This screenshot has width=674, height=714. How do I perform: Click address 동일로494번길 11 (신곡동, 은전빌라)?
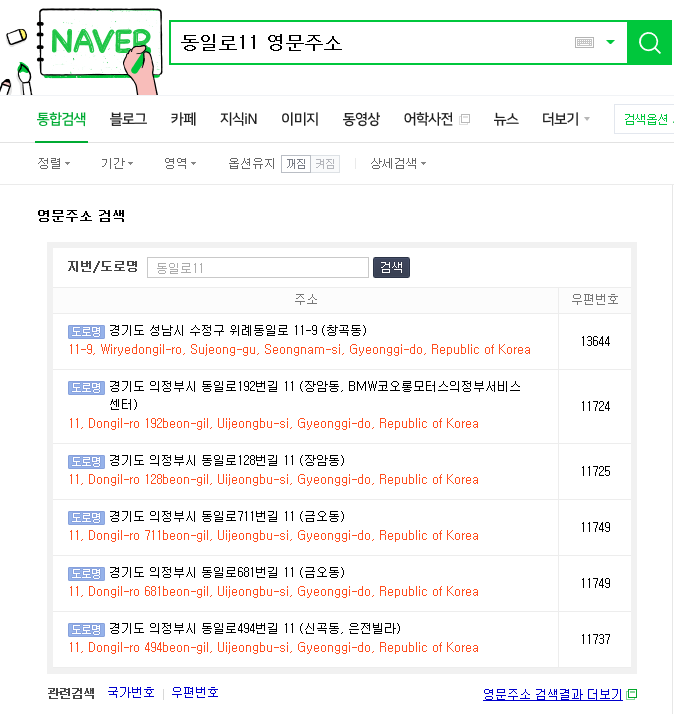point(255,629)
